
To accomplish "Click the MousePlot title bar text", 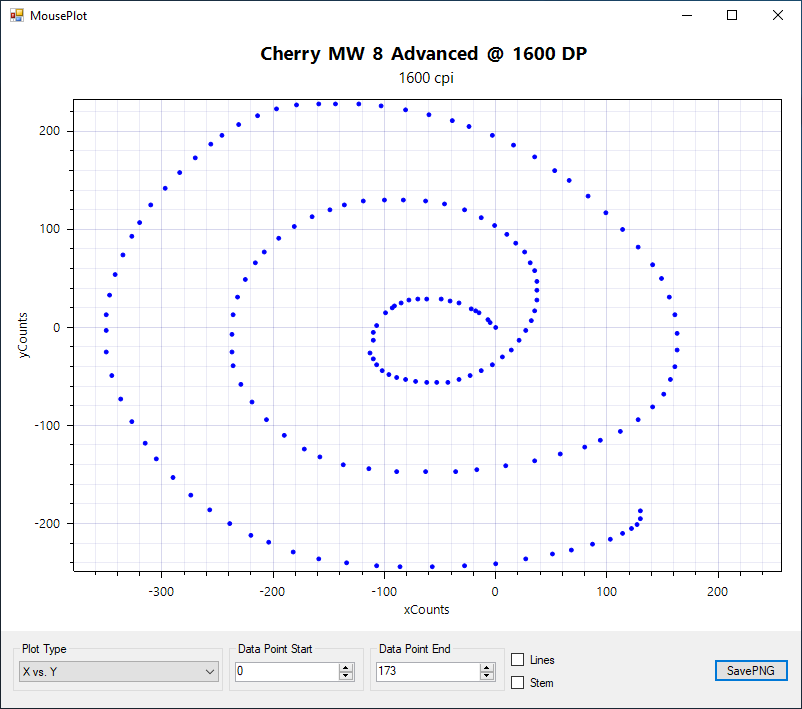I will pyautogui.click(x=58, y=16).
